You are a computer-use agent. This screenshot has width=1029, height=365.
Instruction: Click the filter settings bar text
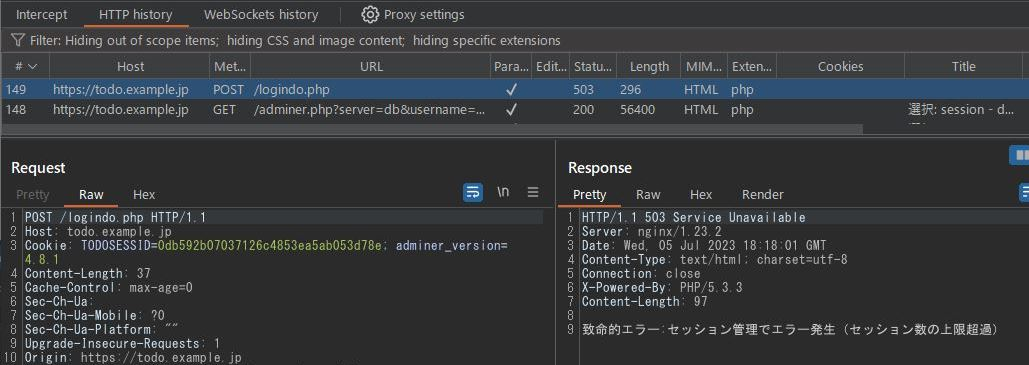pyautogui.click(x=295, y=41)
